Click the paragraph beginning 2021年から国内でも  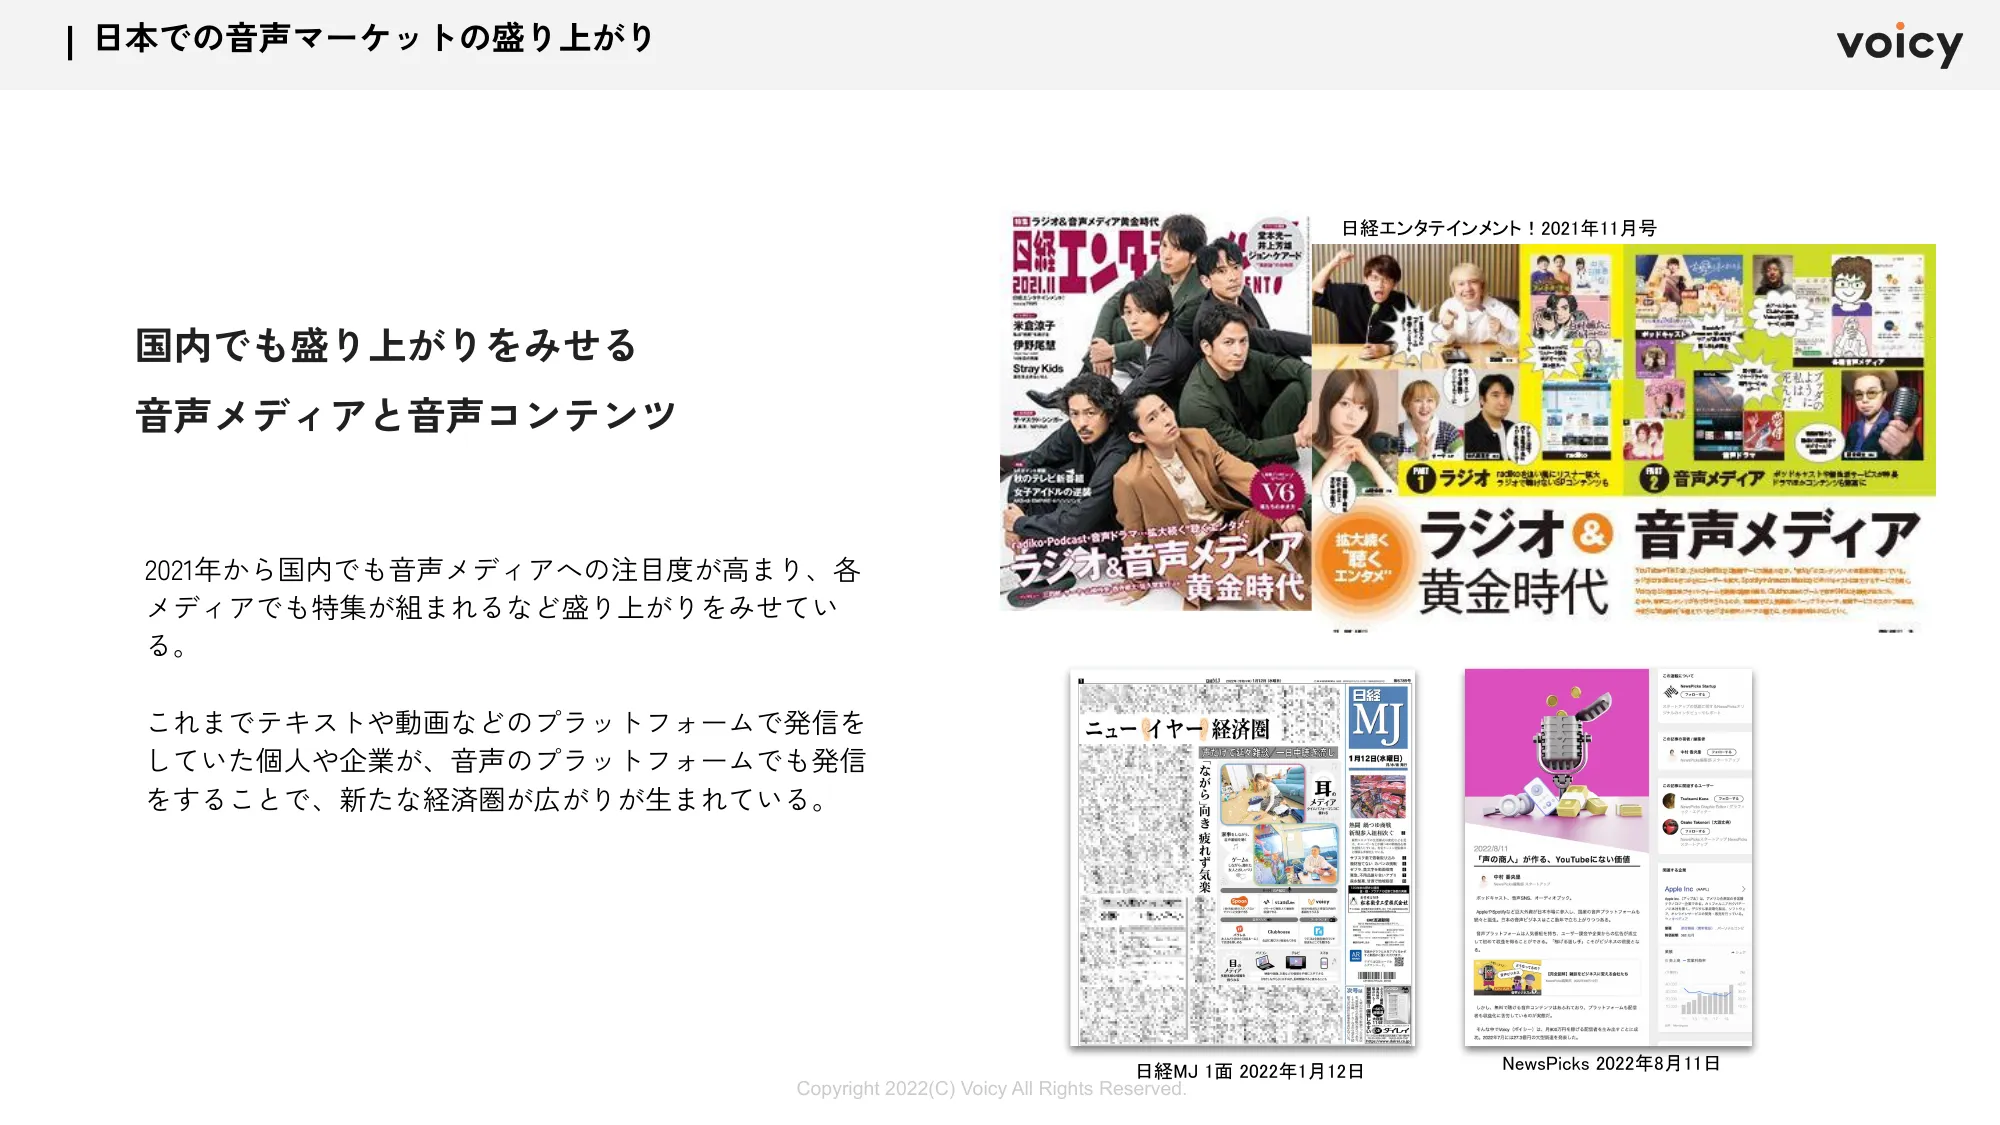click(503, 608)
